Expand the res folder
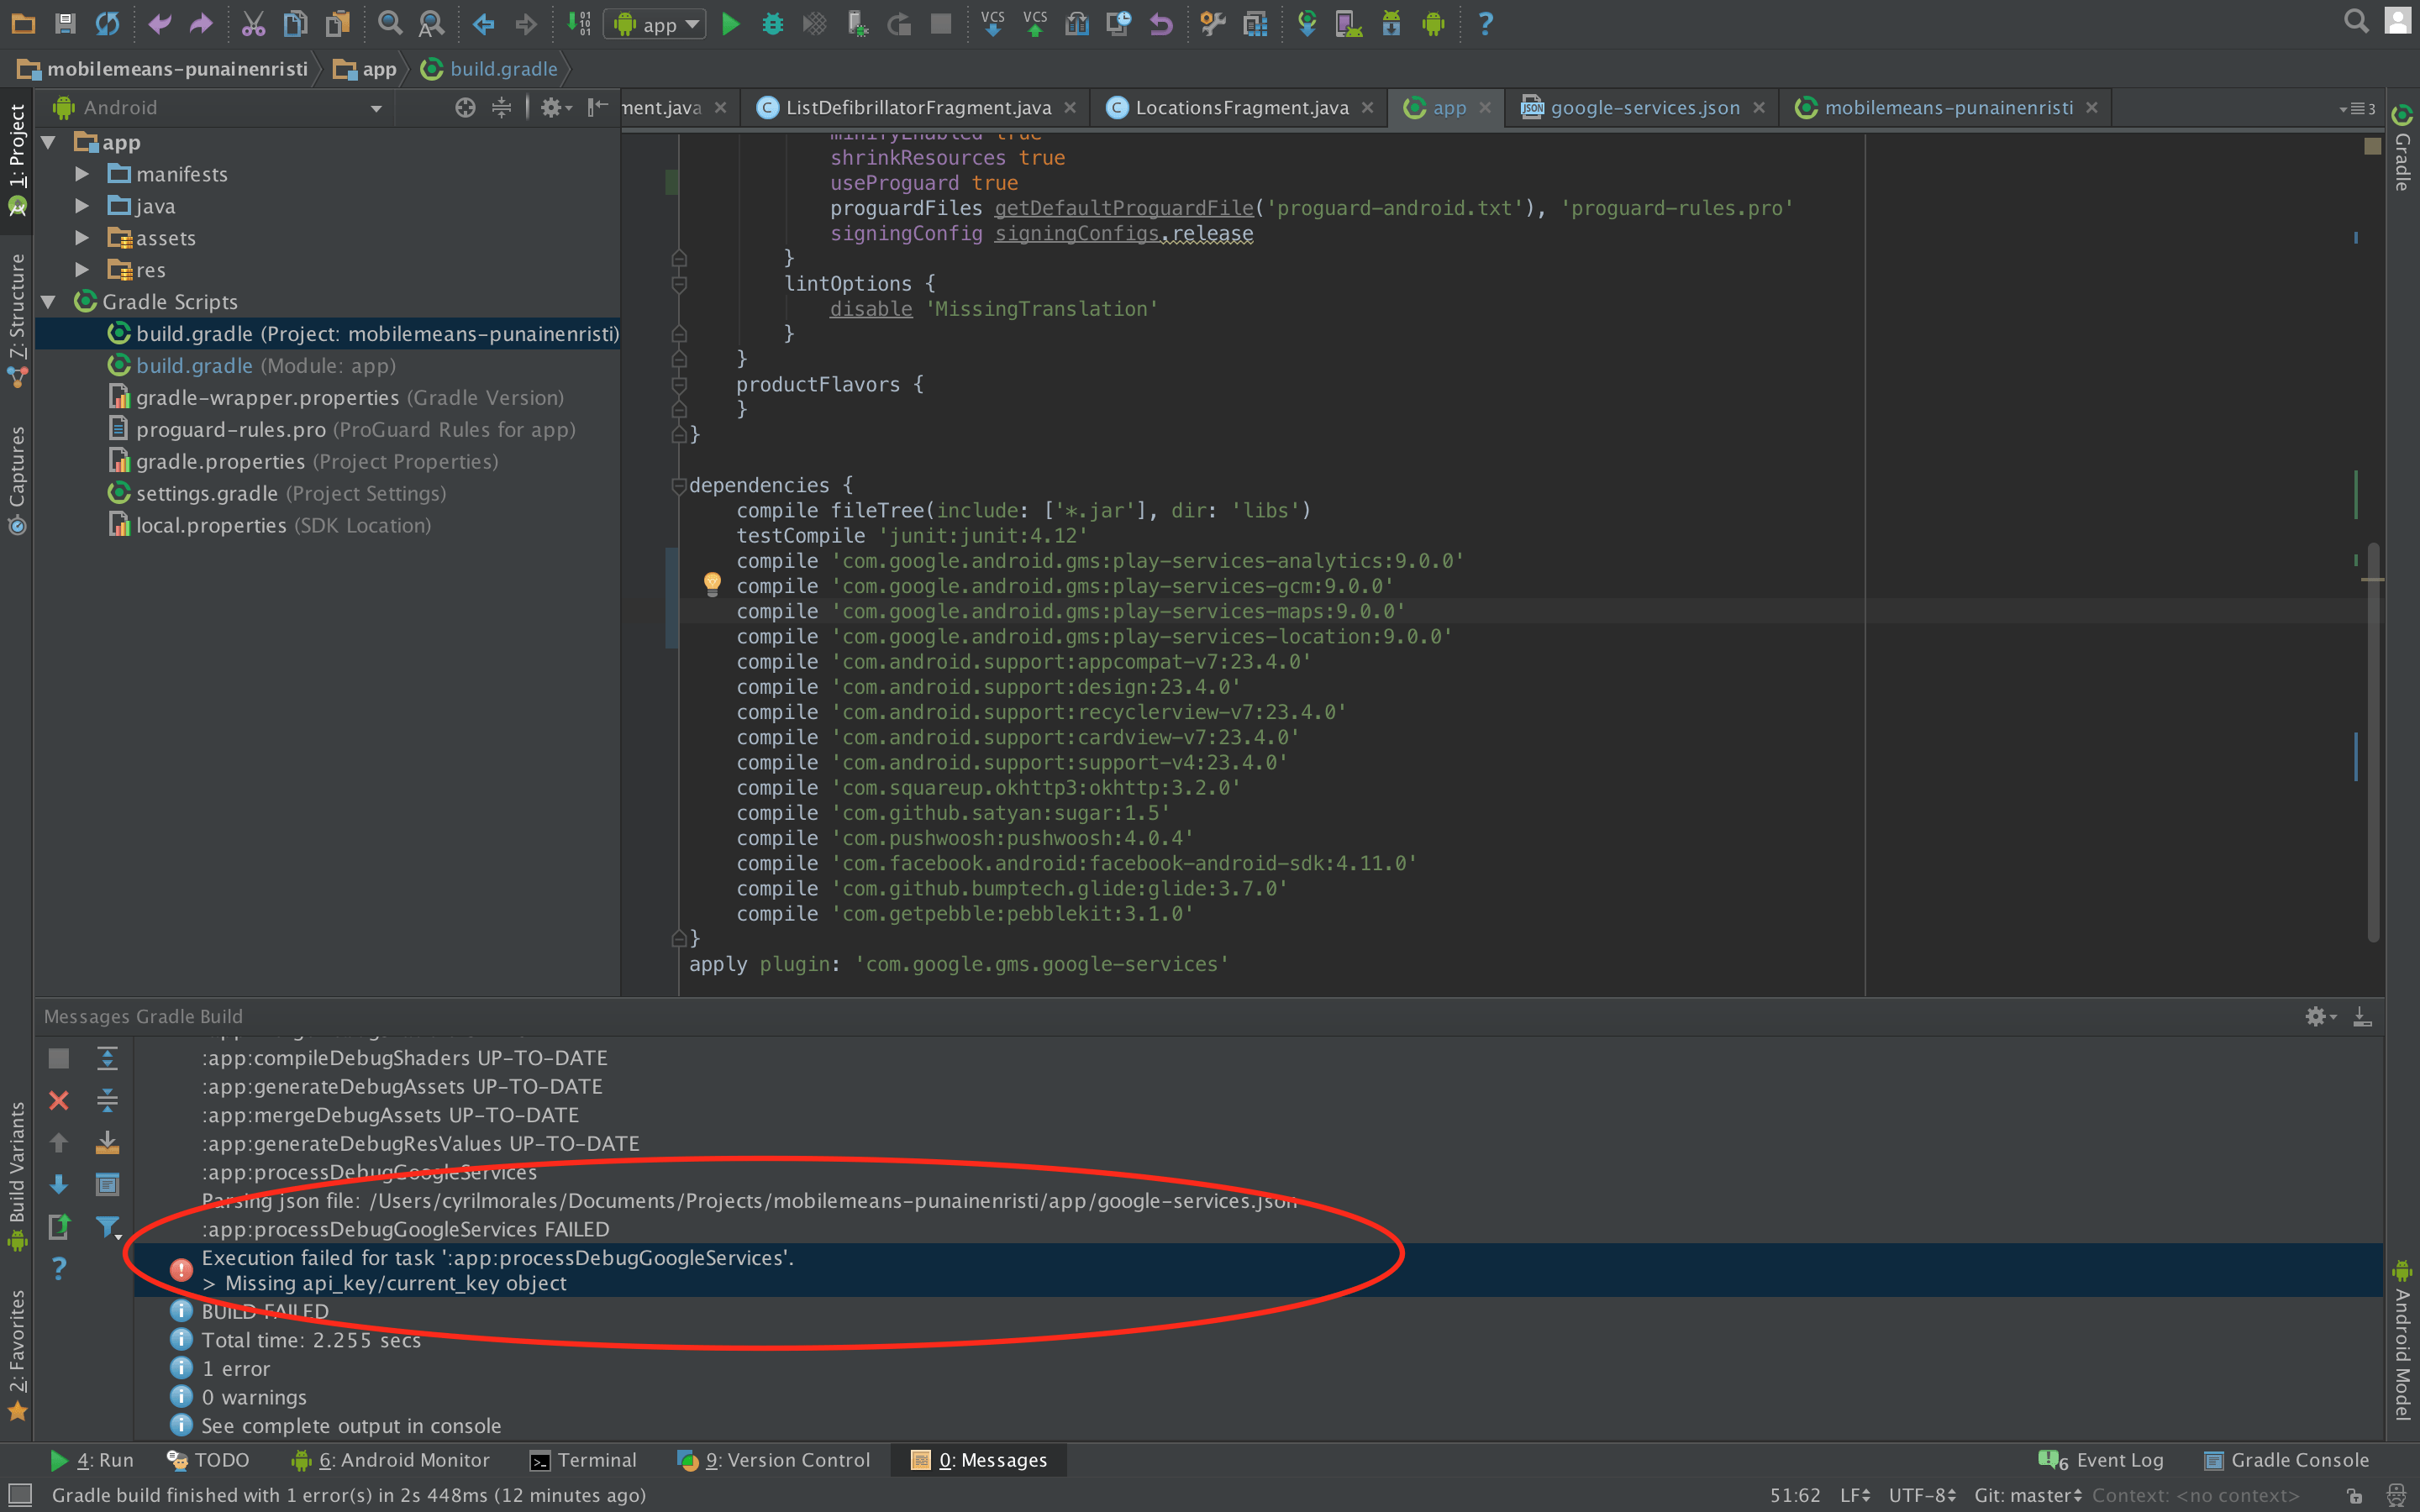The height and width of the screenshot is (1512, 2420). pos(82,270)
